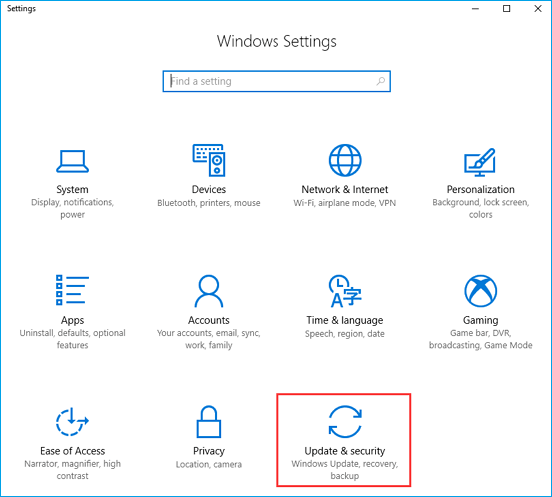552x497 pixels.
Task: Maximize the Settings window
Action: (x=507, y=8)
